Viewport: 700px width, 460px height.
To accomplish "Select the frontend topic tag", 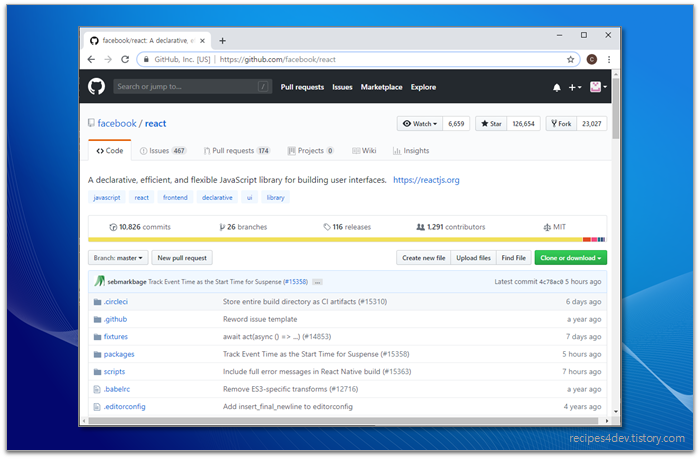I will [x=175, y=197].
